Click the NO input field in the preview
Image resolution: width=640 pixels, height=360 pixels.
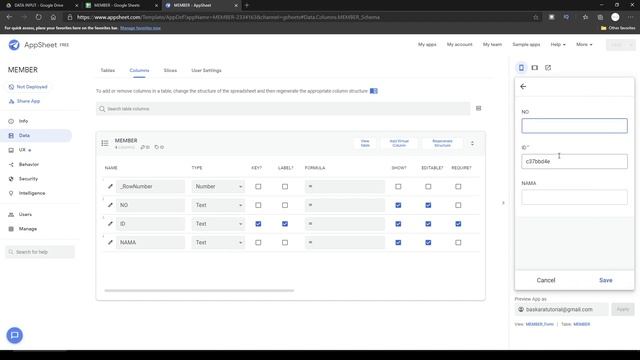574,126
